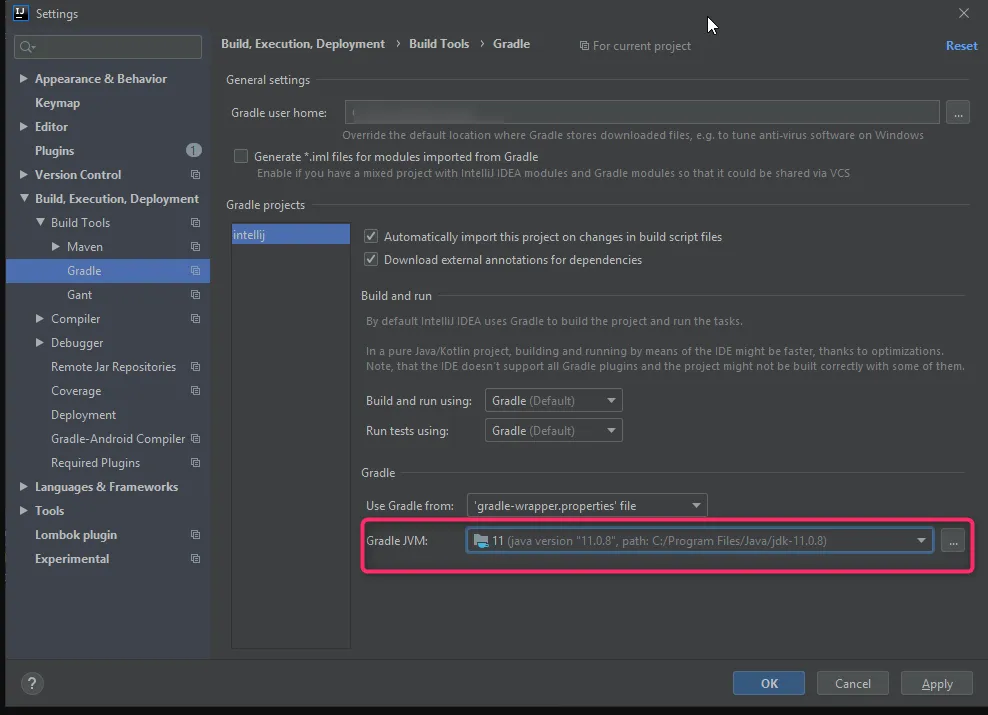
Task: Expand the Tools section arrow
Action: click(23, 510)
